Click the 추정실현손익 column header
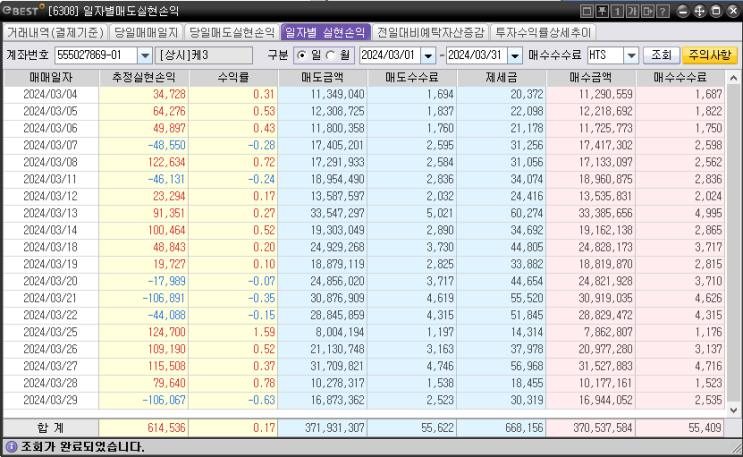 (x=144, y=78)
